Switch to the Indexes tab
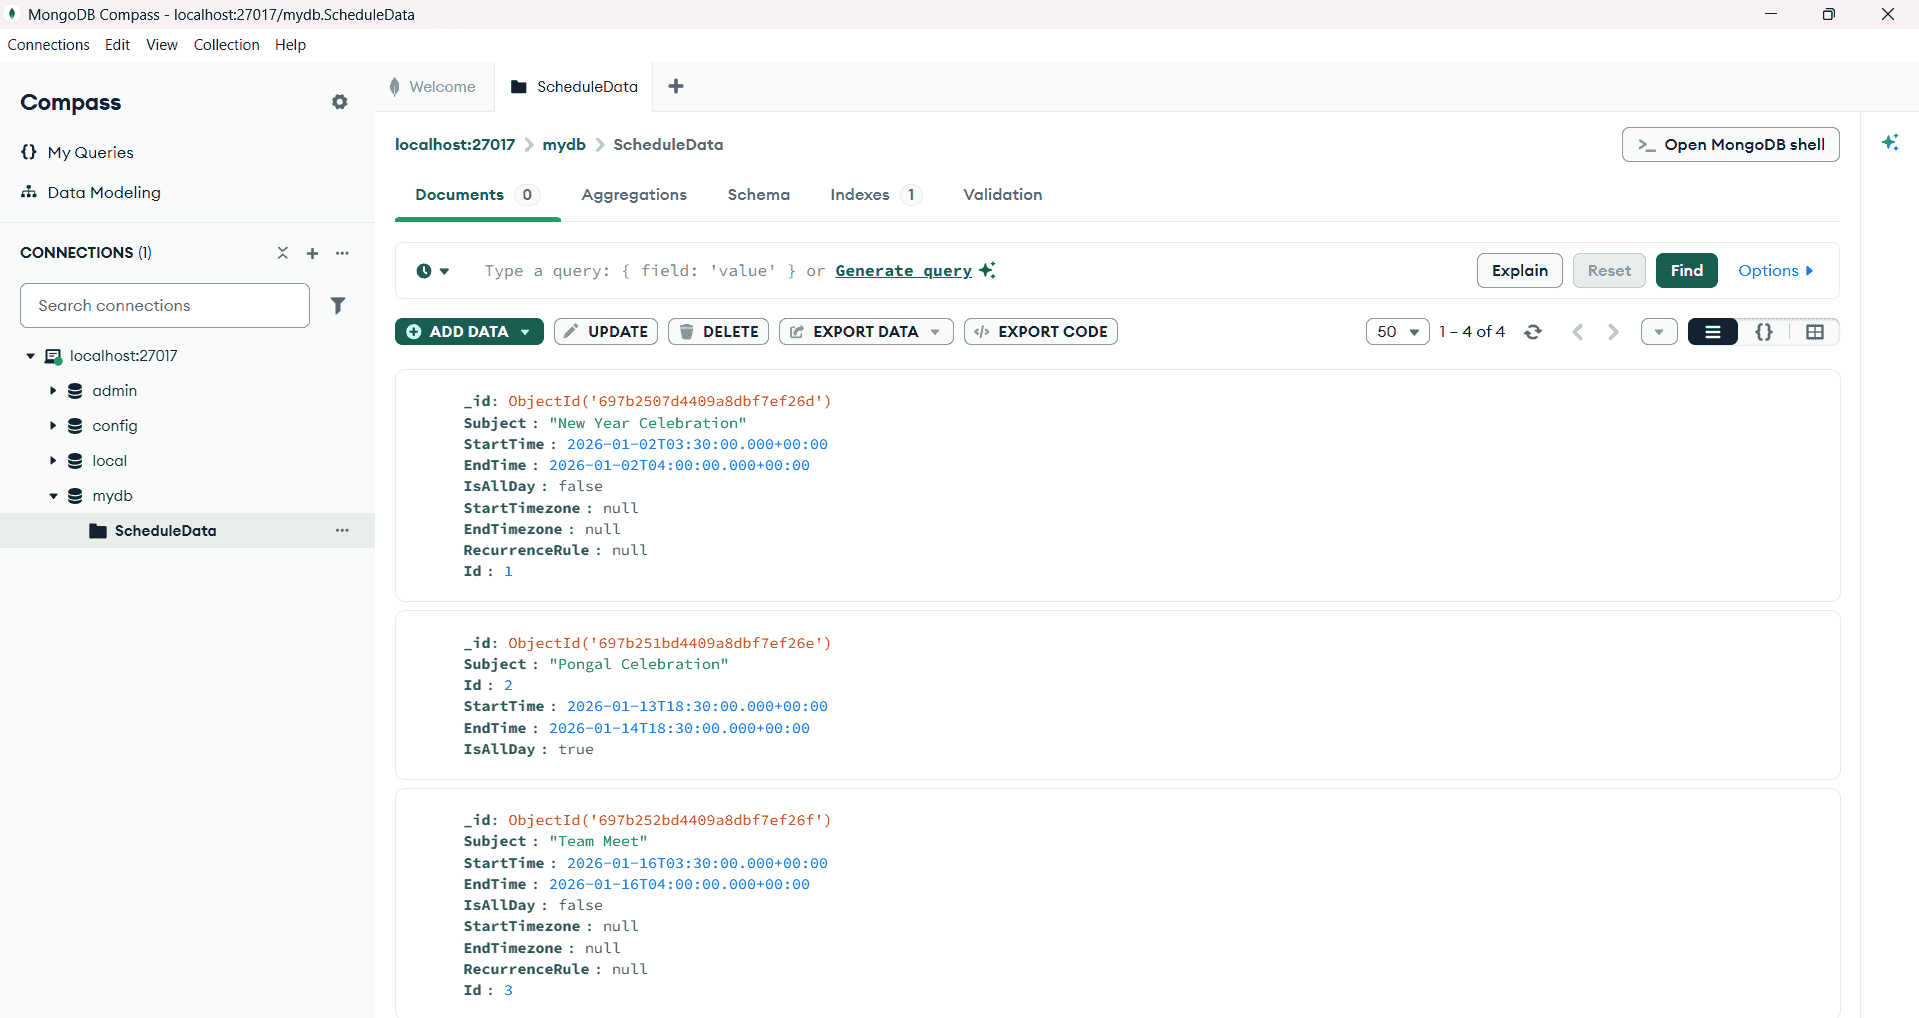 point(875,195)
